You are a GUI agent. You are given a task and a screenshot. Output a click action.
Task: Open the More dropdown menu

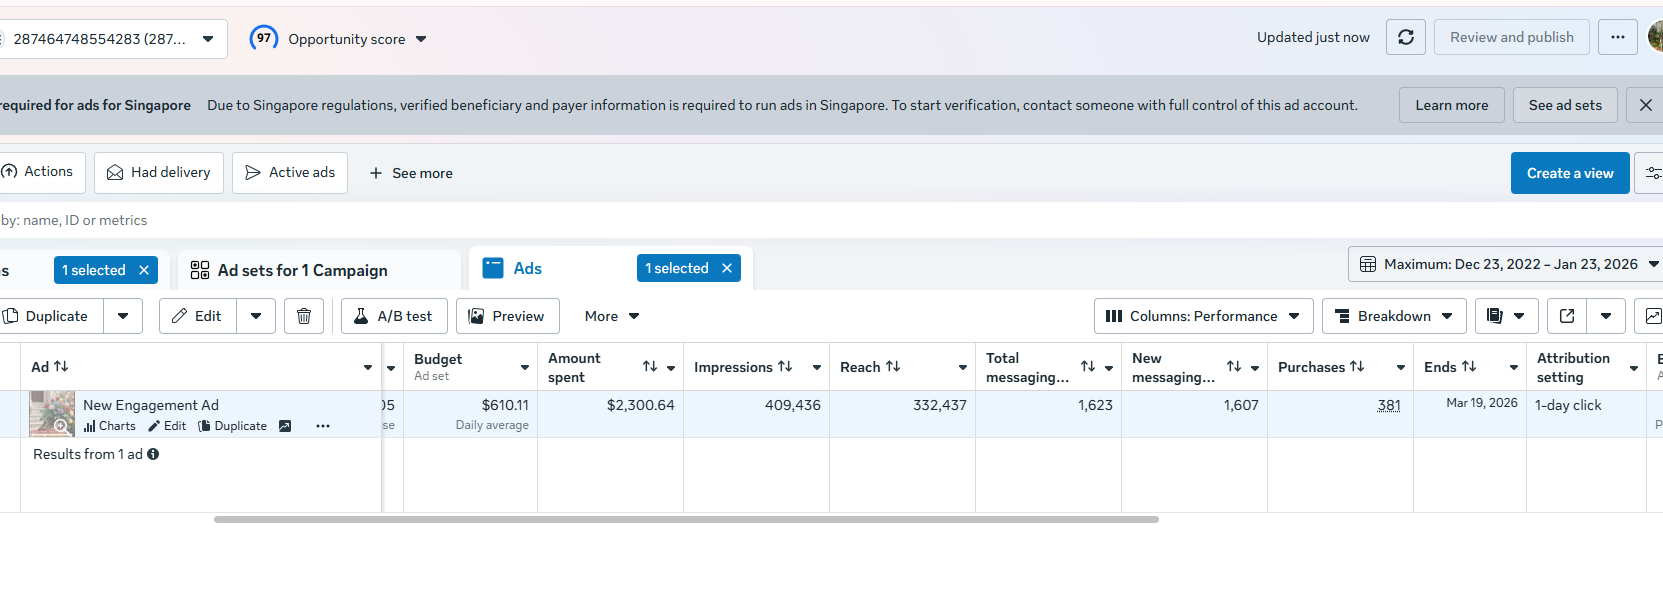pos(611,316)
